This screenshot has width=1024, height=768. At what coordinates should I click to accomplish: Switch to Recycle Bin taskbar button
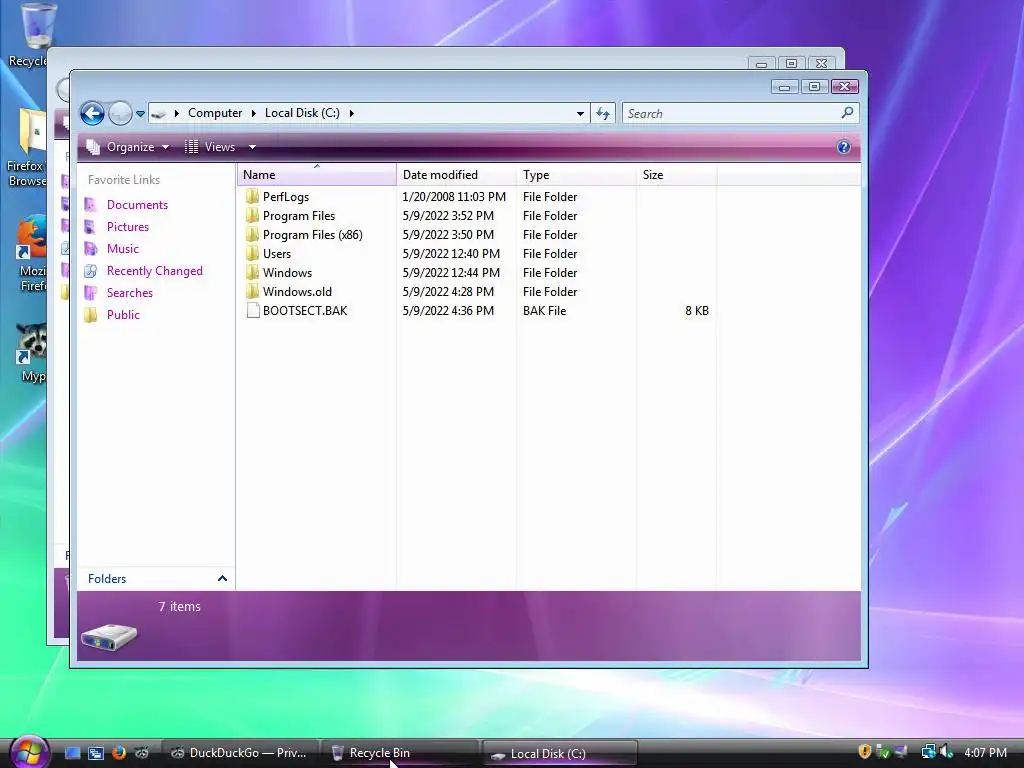tap(399, 753)
